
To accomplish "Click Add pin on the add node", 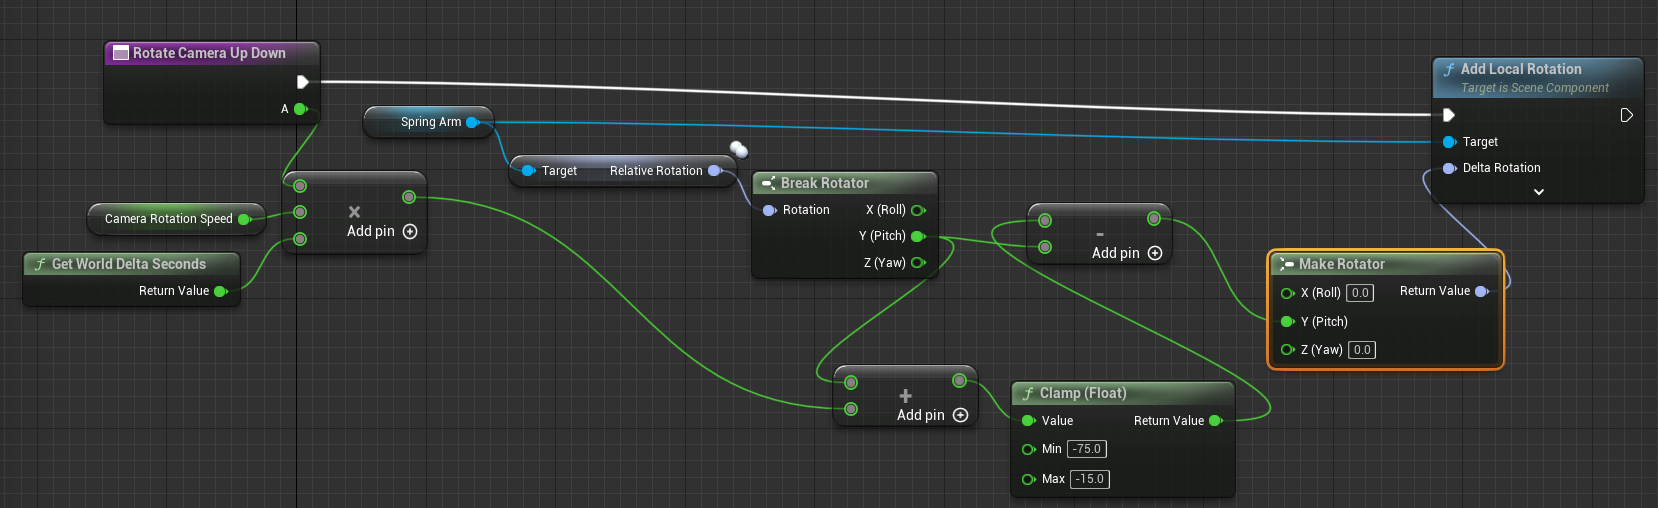I will pyautogui.click(x=932, y=415).
